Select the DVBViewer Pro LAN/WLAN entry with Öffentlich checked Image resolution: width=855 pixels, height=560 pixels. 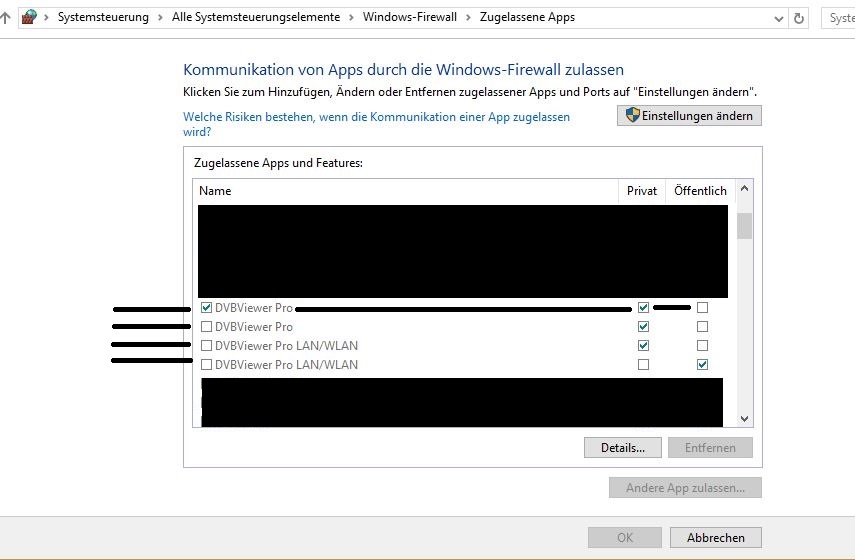click(x=286, y=364)
